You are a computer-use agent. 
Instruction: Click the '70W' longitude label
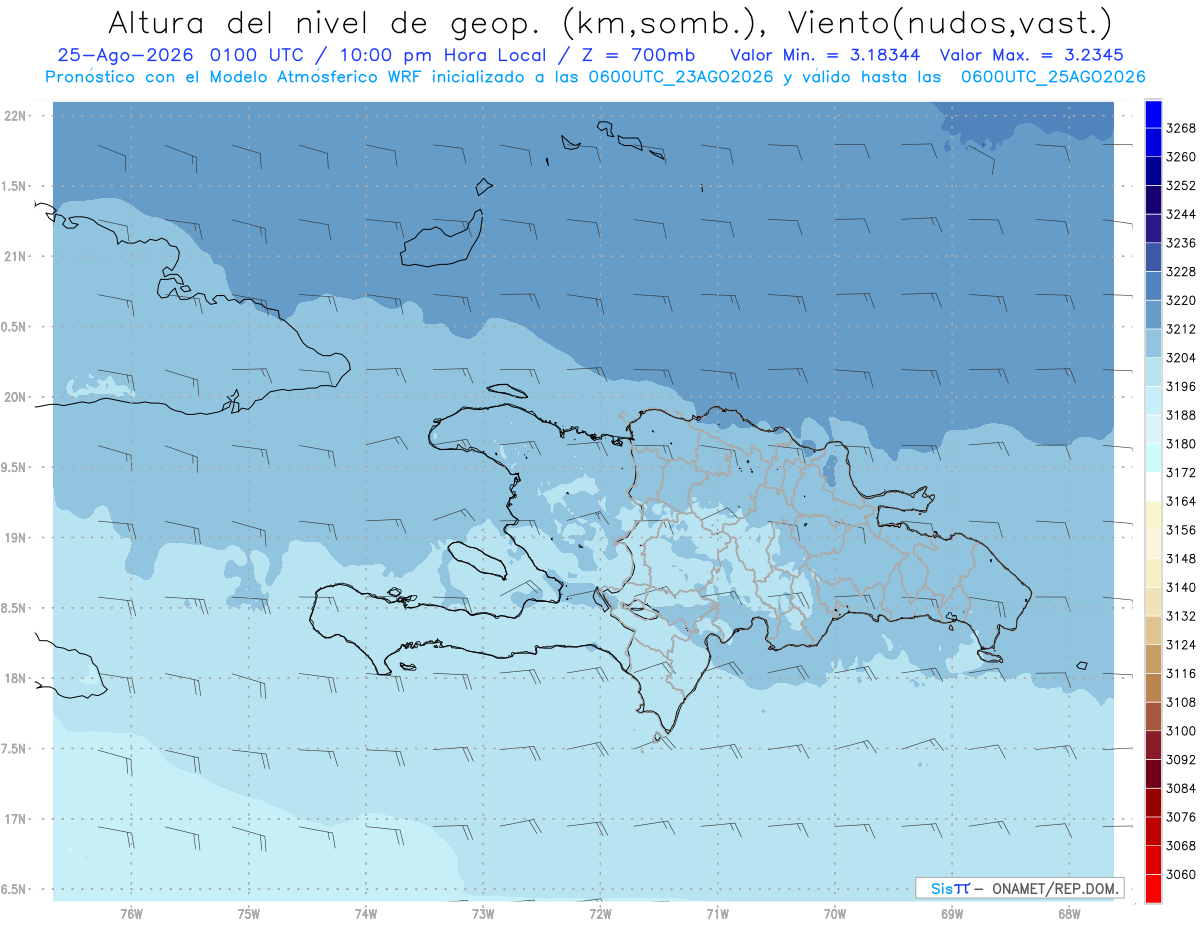835,913
